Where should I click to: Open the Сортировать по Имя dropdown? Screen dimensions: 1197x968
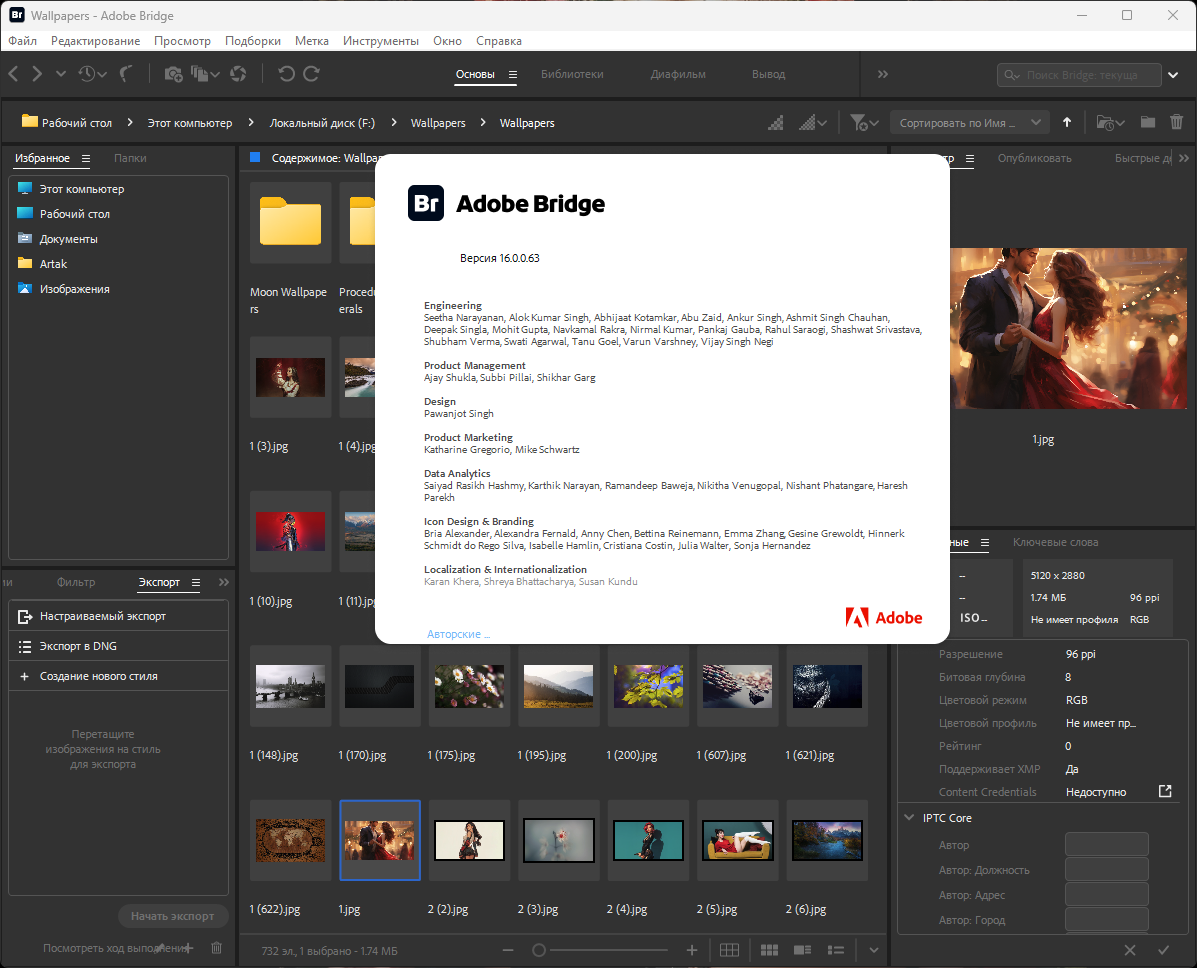coord(970,122)
